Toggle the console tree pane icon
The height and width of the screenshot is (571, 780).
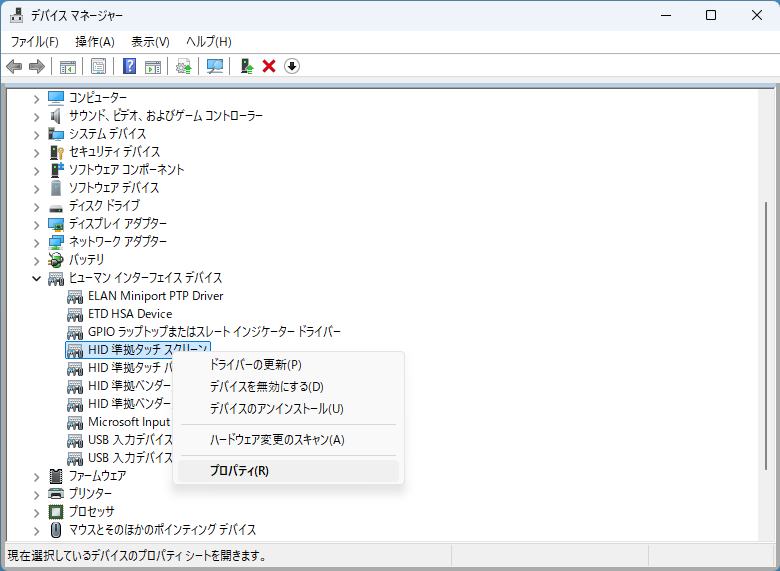pos(68,66)
